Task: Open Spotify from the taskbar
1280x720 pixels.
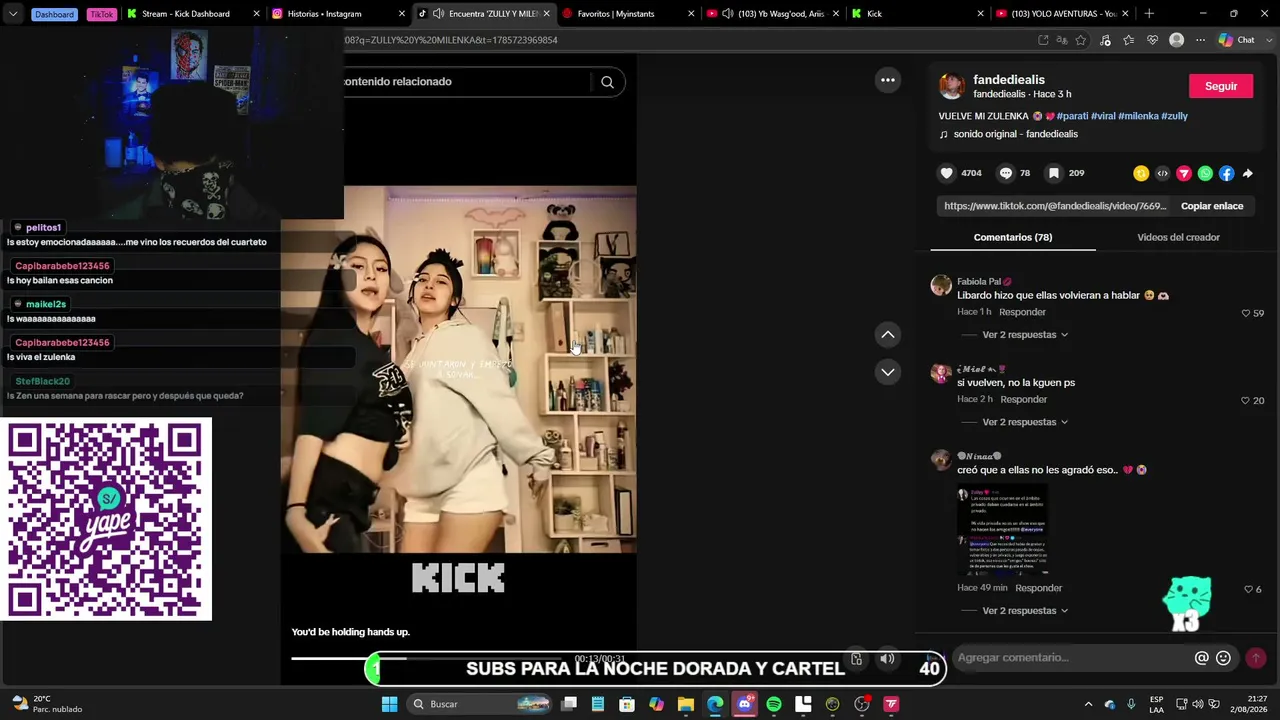Action: [x=774, y=705]
